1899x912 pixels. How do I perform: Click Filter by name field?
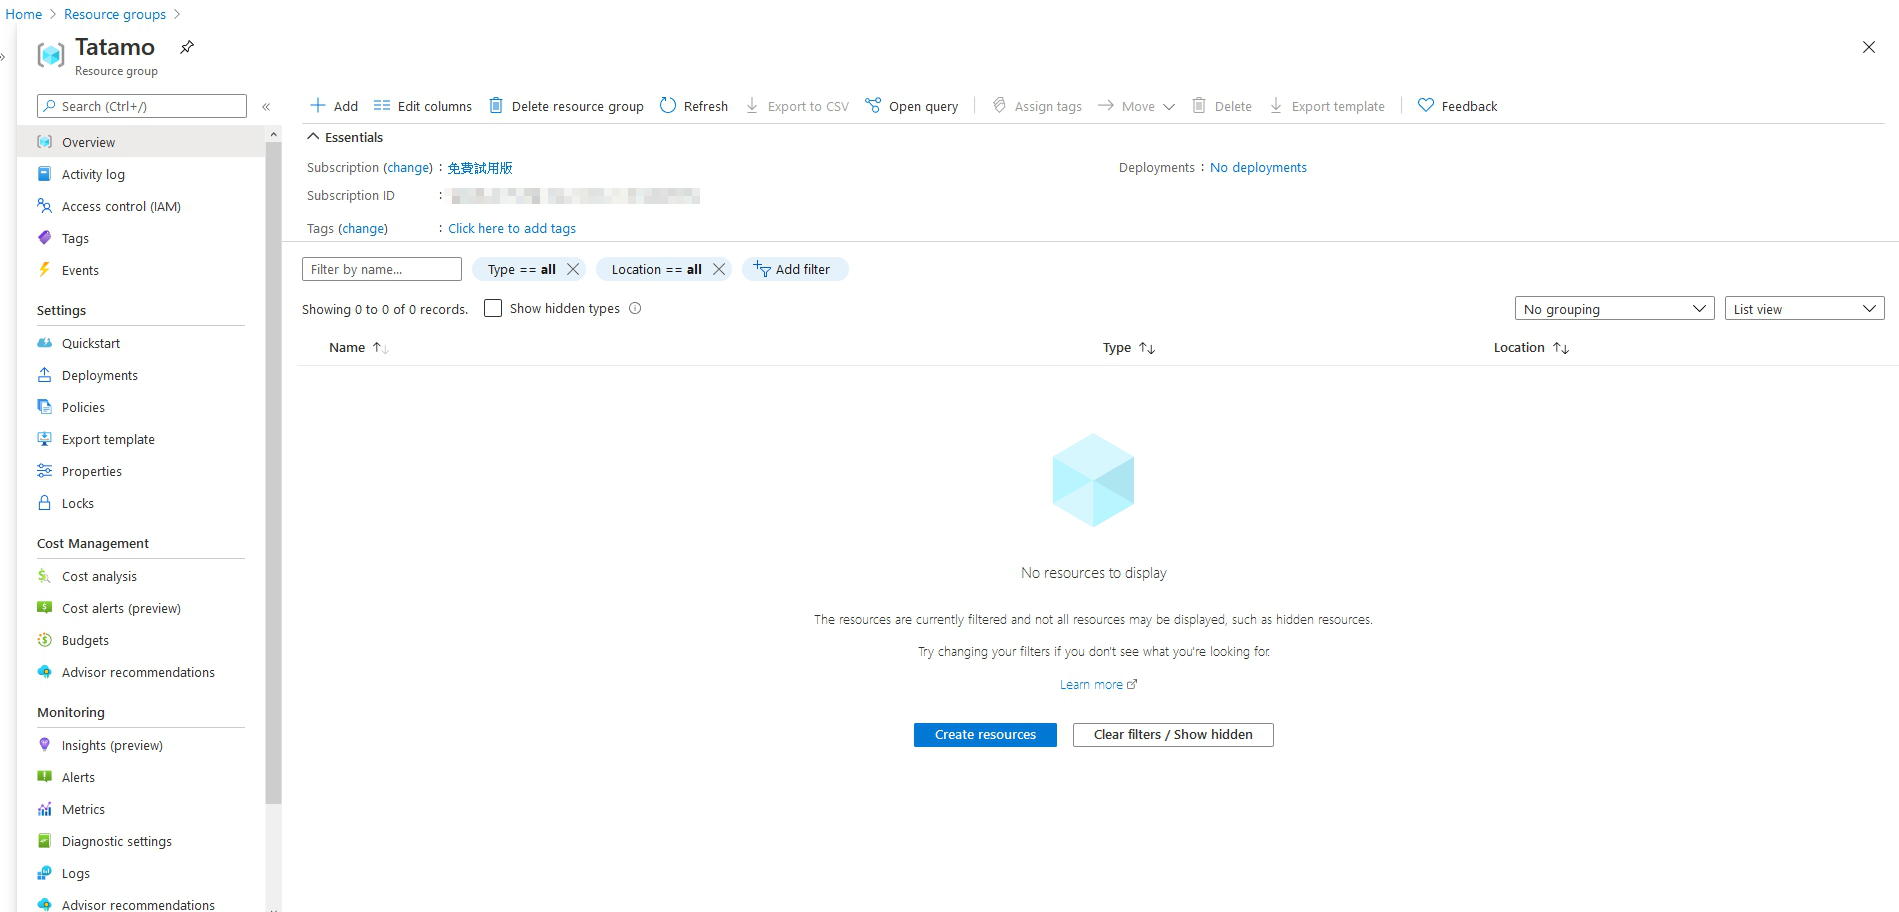click(382, 269)
